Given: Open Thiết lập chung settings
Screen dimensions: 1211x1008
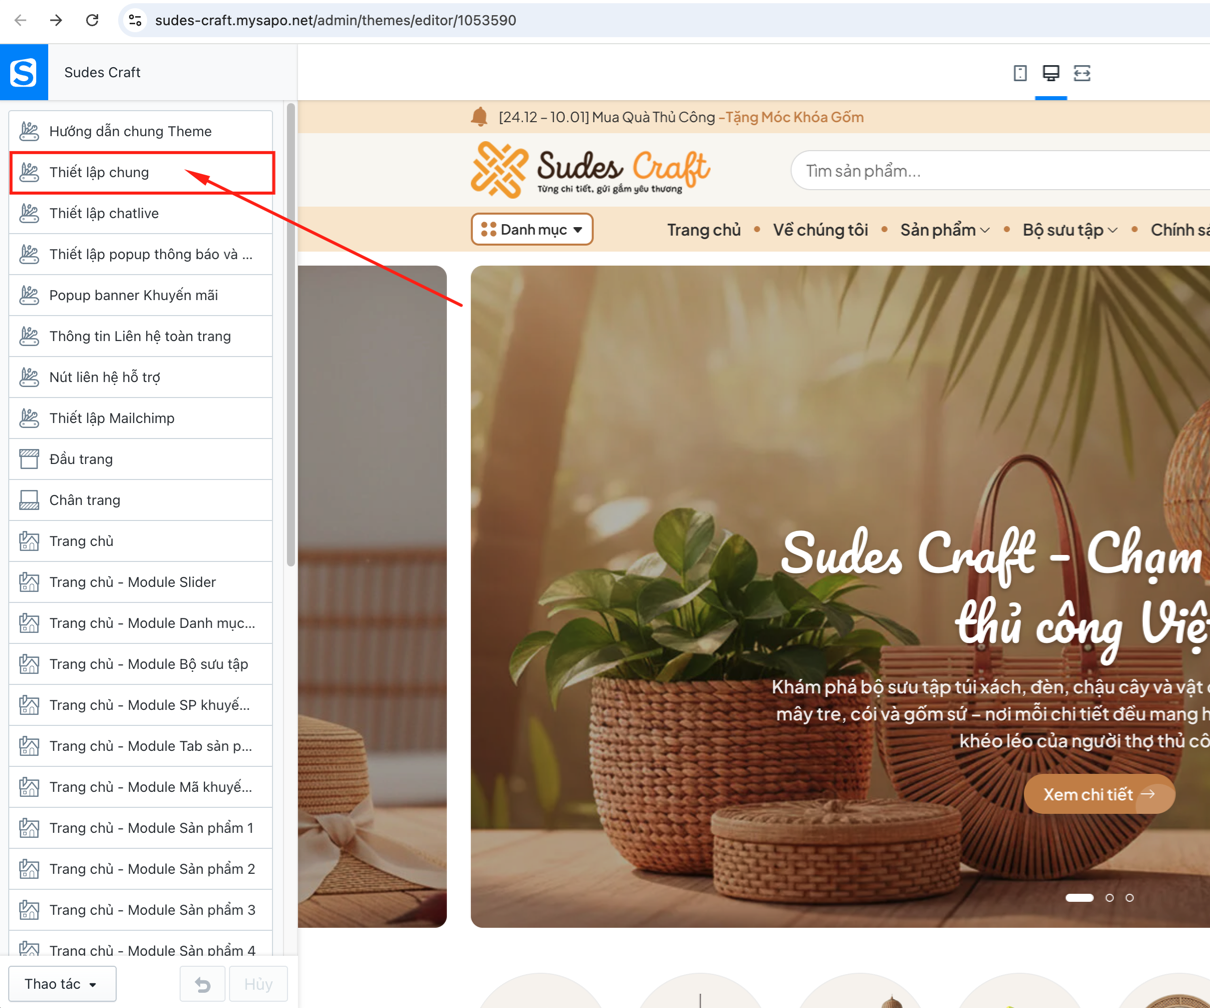Looking at the screenshot, I should 141,172.
